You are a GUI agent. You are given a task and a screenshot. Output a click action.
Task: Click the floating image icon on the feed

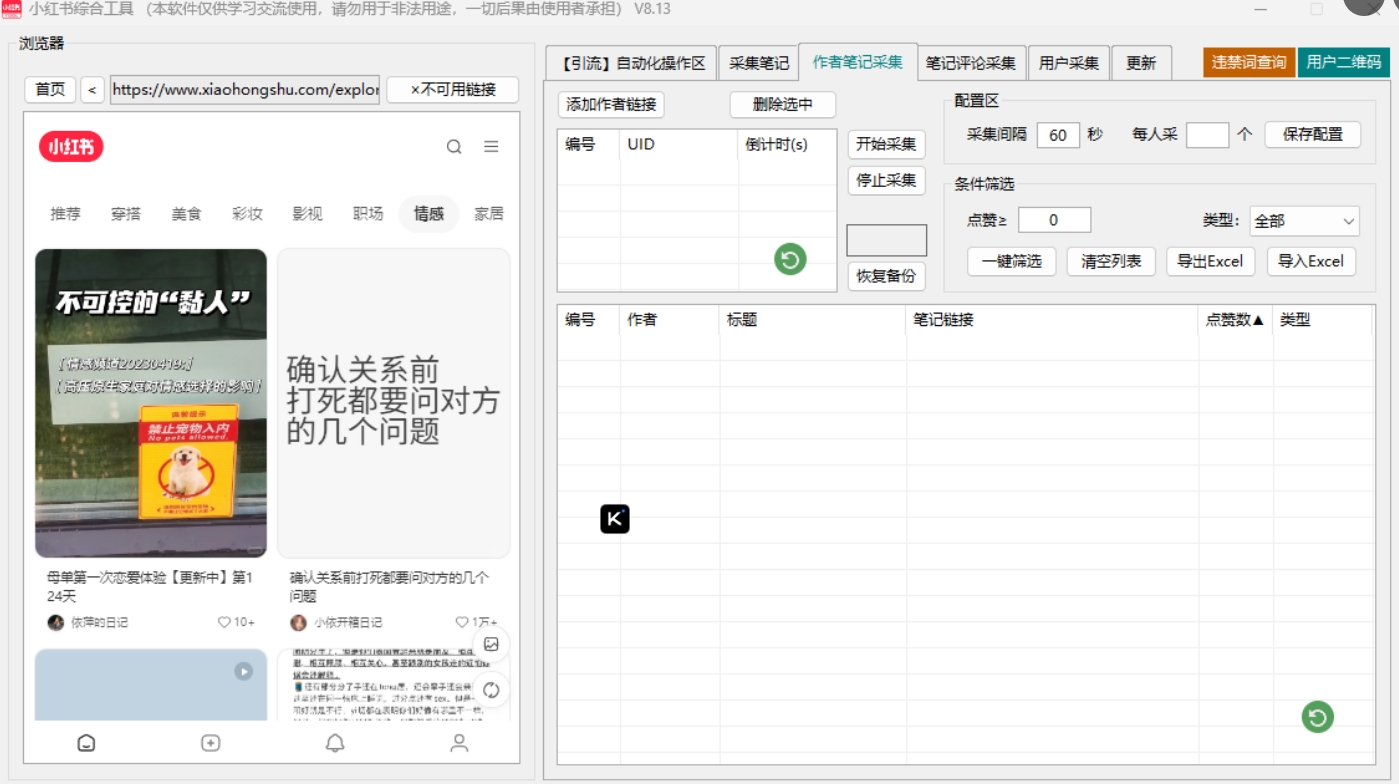[x=491, y=645]
